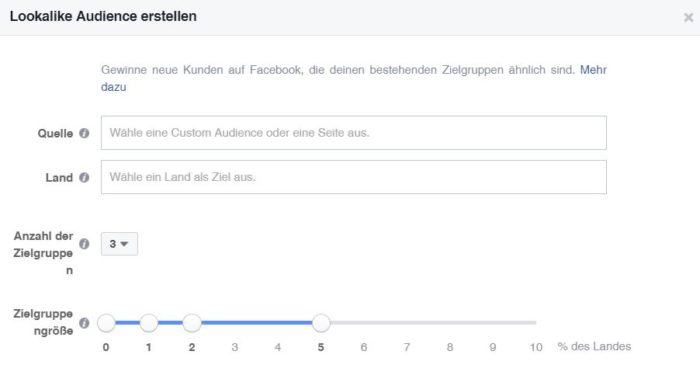Click the slider tick label 7

[407, 347]
